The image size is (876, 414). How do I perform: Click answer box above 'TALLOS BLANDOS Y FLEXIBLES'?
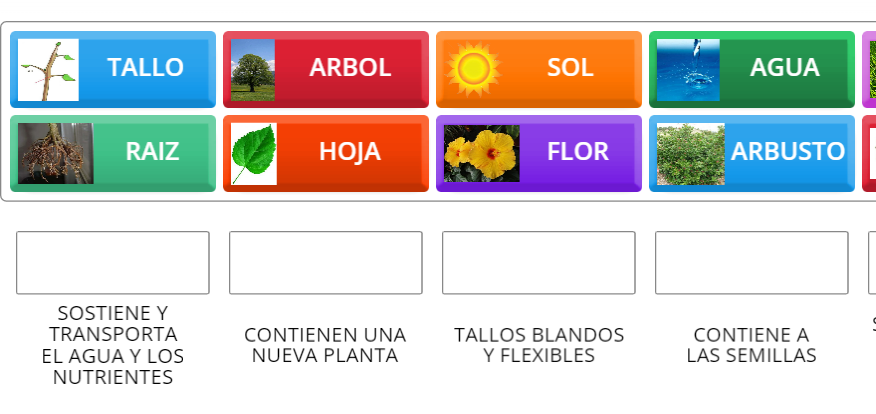pos(539,263)
